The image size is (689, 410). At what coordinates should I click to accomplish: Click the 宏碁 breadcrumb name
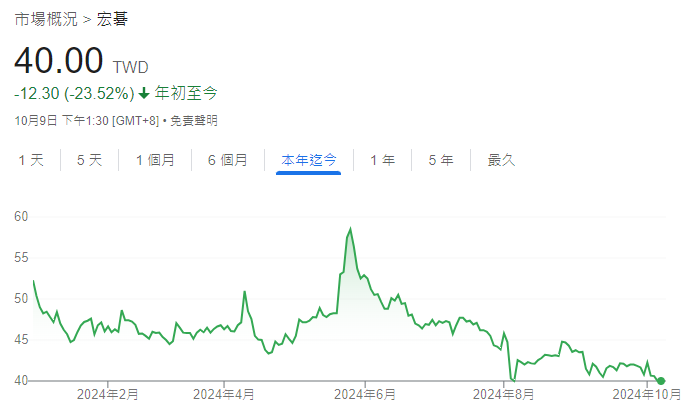112,19
